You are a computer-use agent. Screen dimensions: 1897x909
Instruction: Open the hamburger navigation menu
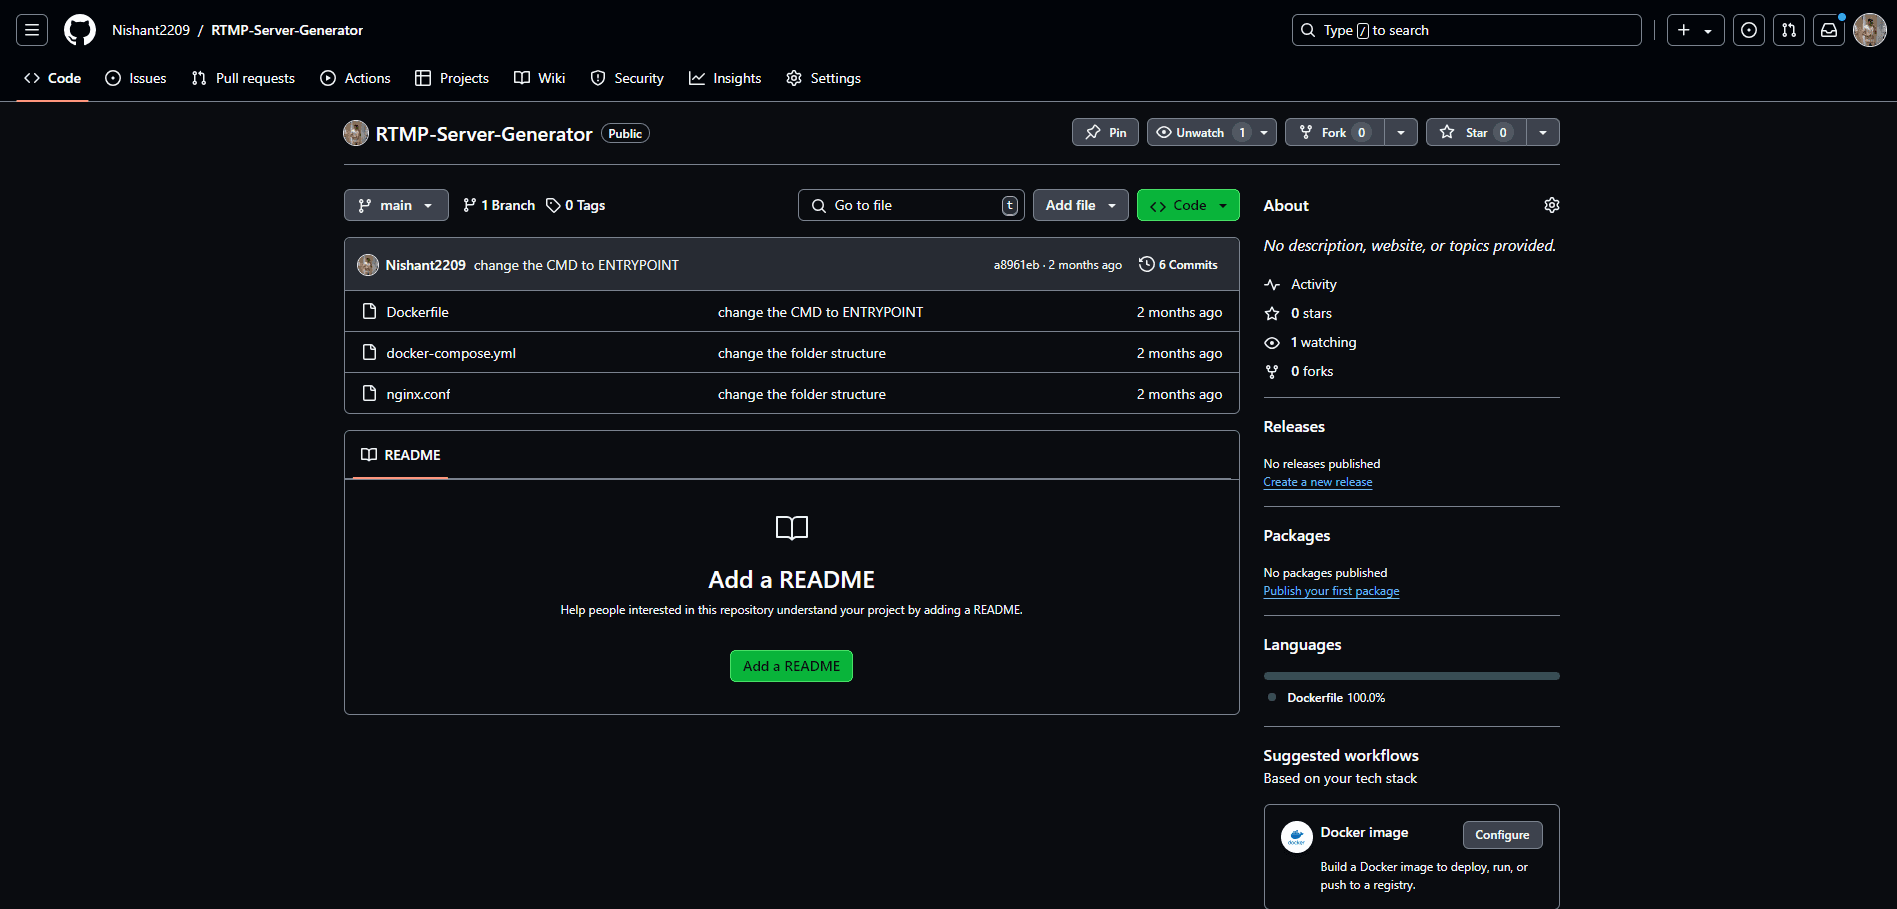(32, 30)
